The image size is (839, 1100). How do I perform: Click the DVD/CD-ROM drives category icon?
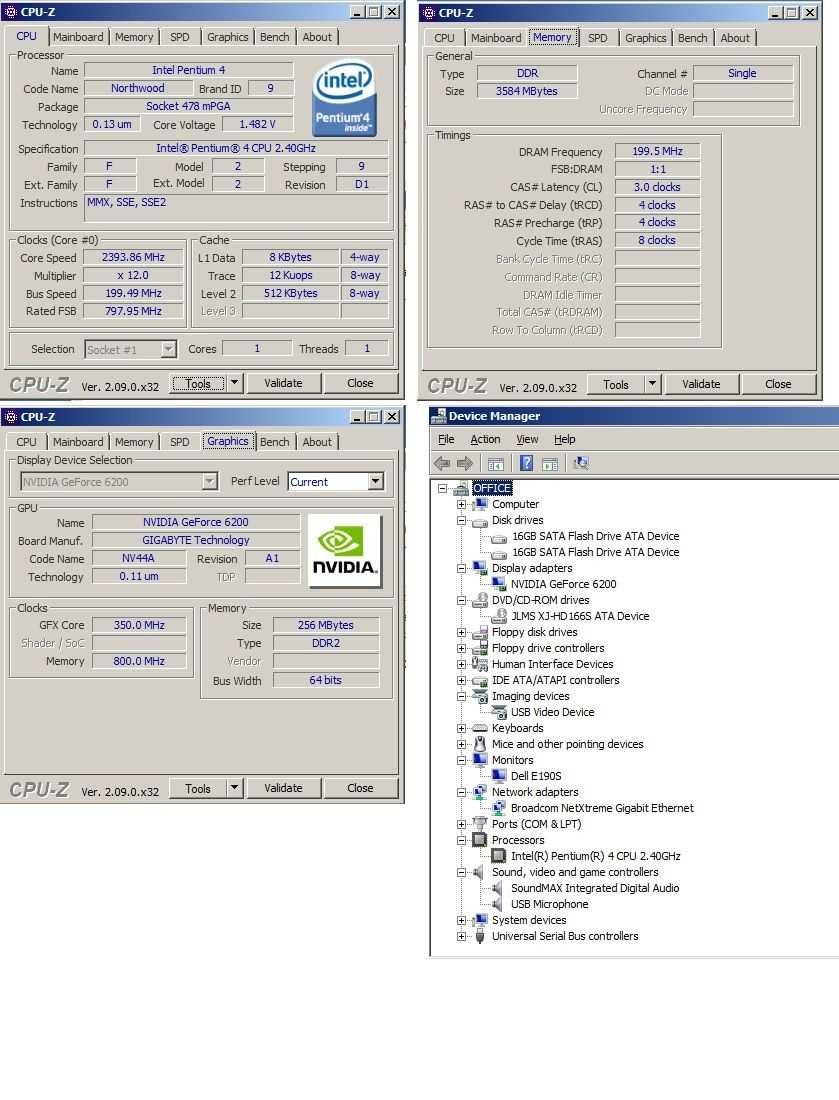pyautogui.click(x=480, y=601)
